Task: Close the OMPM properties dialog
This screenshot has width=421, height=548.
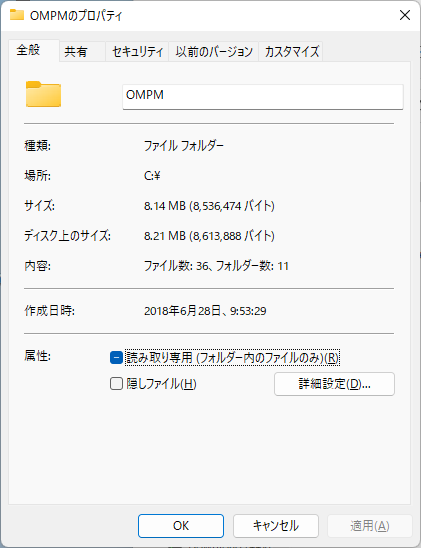Action: [405, 15]
